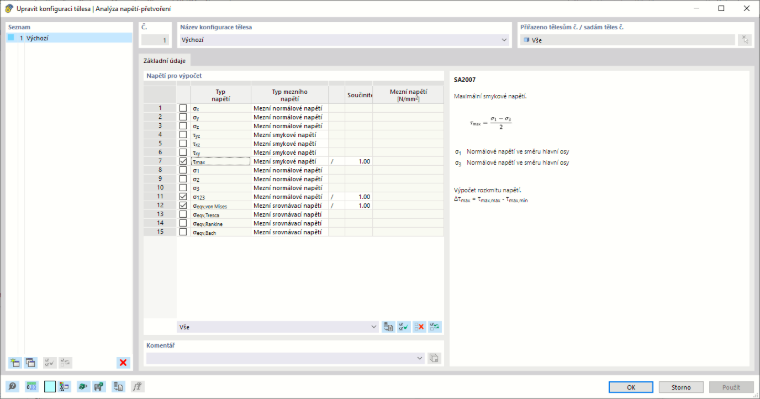Tick the τxz checkbox in row 5

[x=183, y=144]
